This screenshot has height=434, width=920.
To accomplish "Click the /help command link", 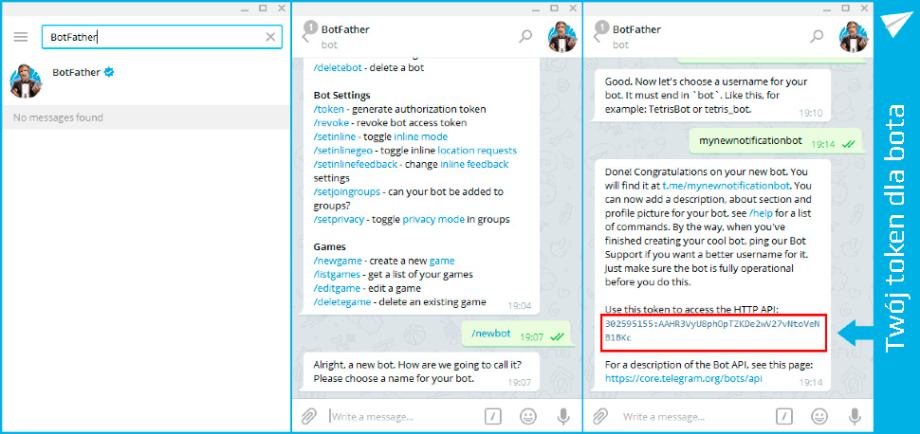I will [762, 213].
